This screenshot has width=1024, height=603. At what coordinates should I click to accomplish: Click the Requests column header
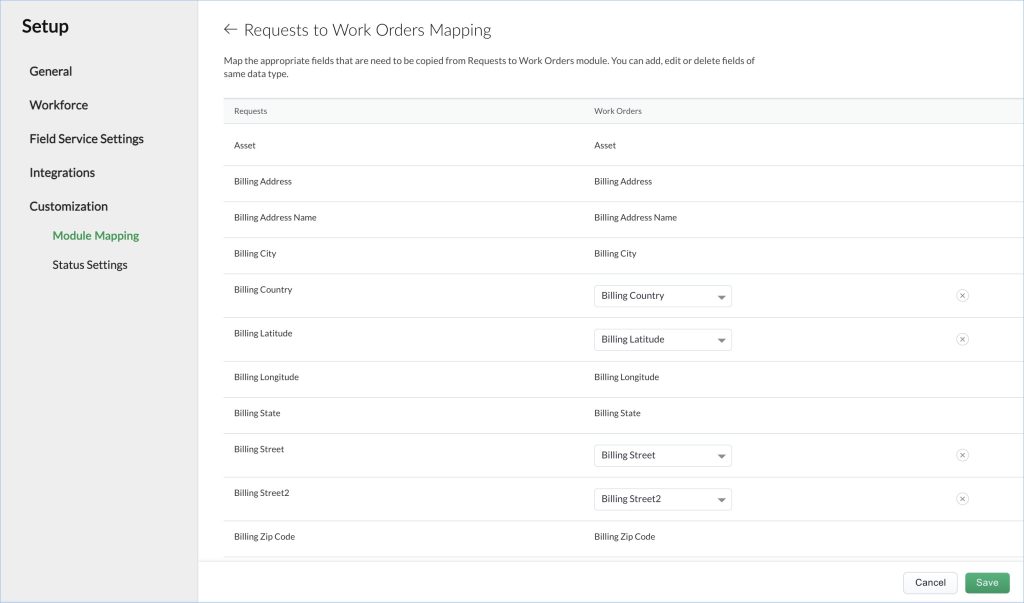[249, 111]
